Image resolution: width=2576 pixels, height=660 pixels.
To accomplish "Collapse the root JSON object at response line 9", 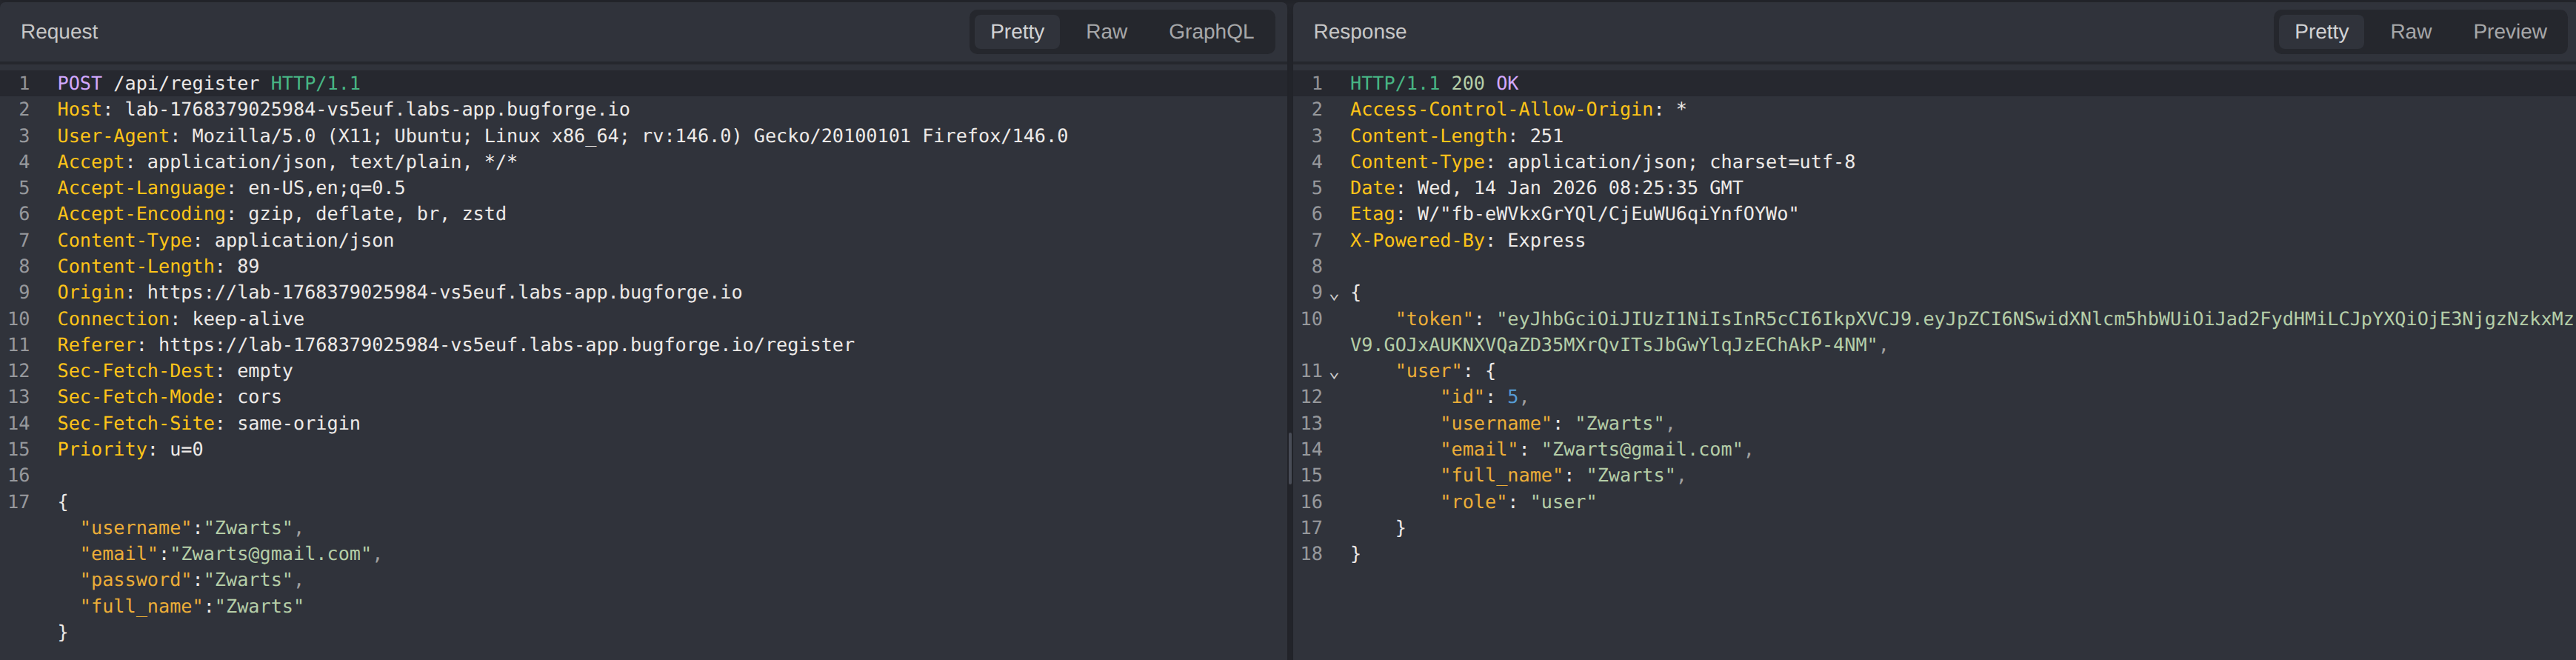I will click(x=1334, y=294).
